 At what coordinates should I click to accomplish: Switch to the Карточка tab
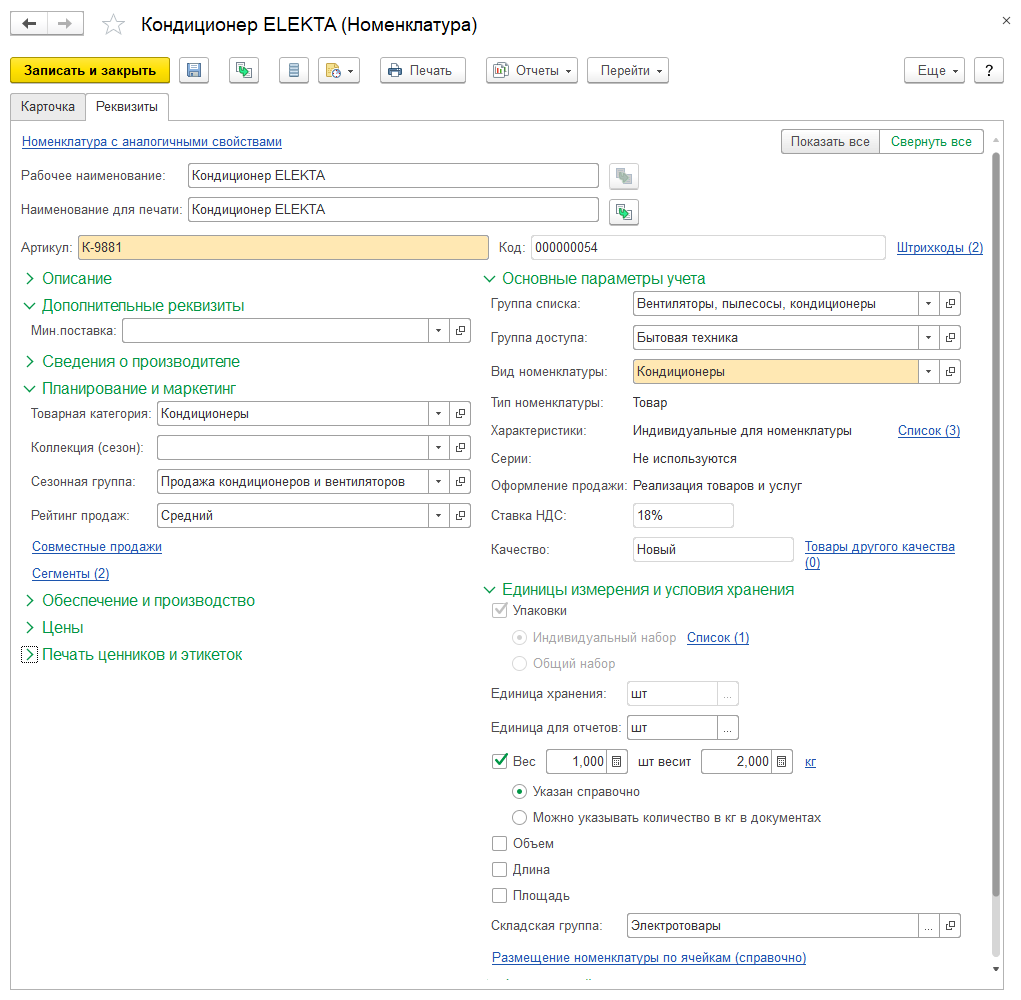[48, 107]
